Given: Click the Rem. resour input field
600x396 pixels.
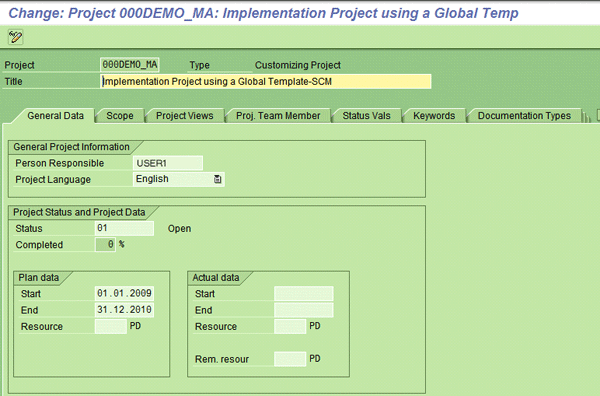Looking at the screenshot, I should point(290,359).
